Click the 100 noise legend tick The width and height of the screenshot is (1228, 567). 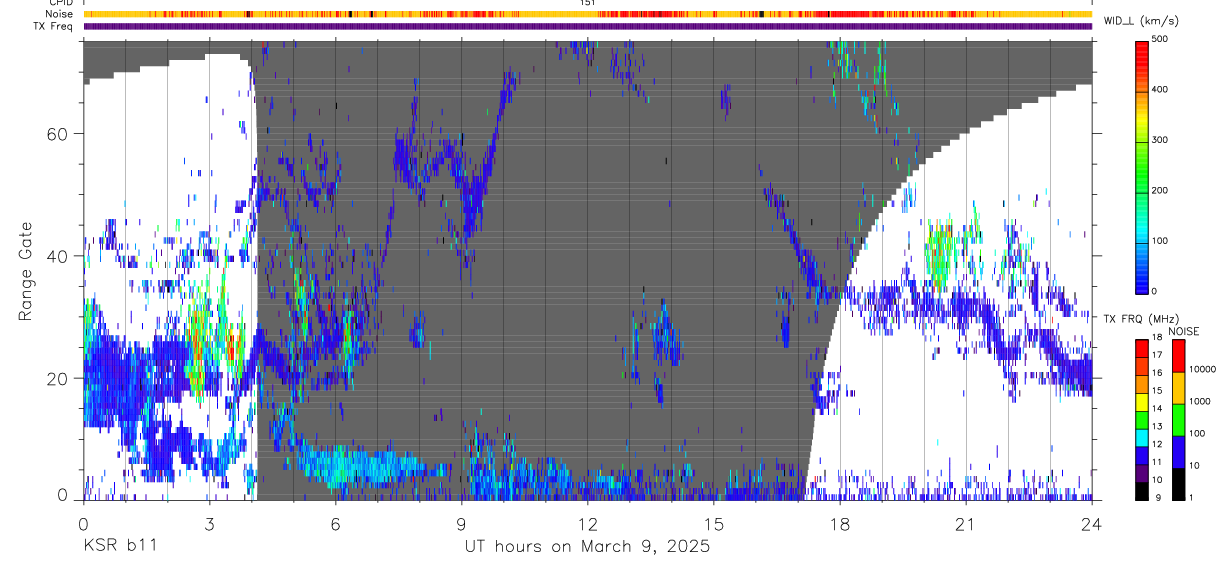tap(1197, 433)
